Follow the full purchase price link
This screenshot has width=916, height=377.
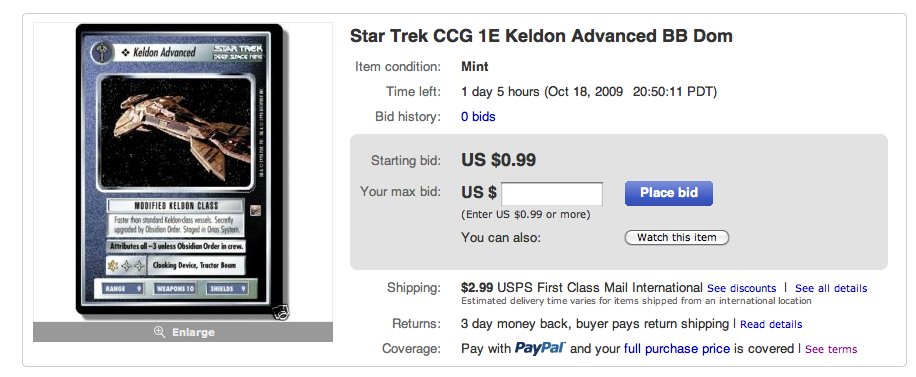pyautogui.click(x=676, y=349)
